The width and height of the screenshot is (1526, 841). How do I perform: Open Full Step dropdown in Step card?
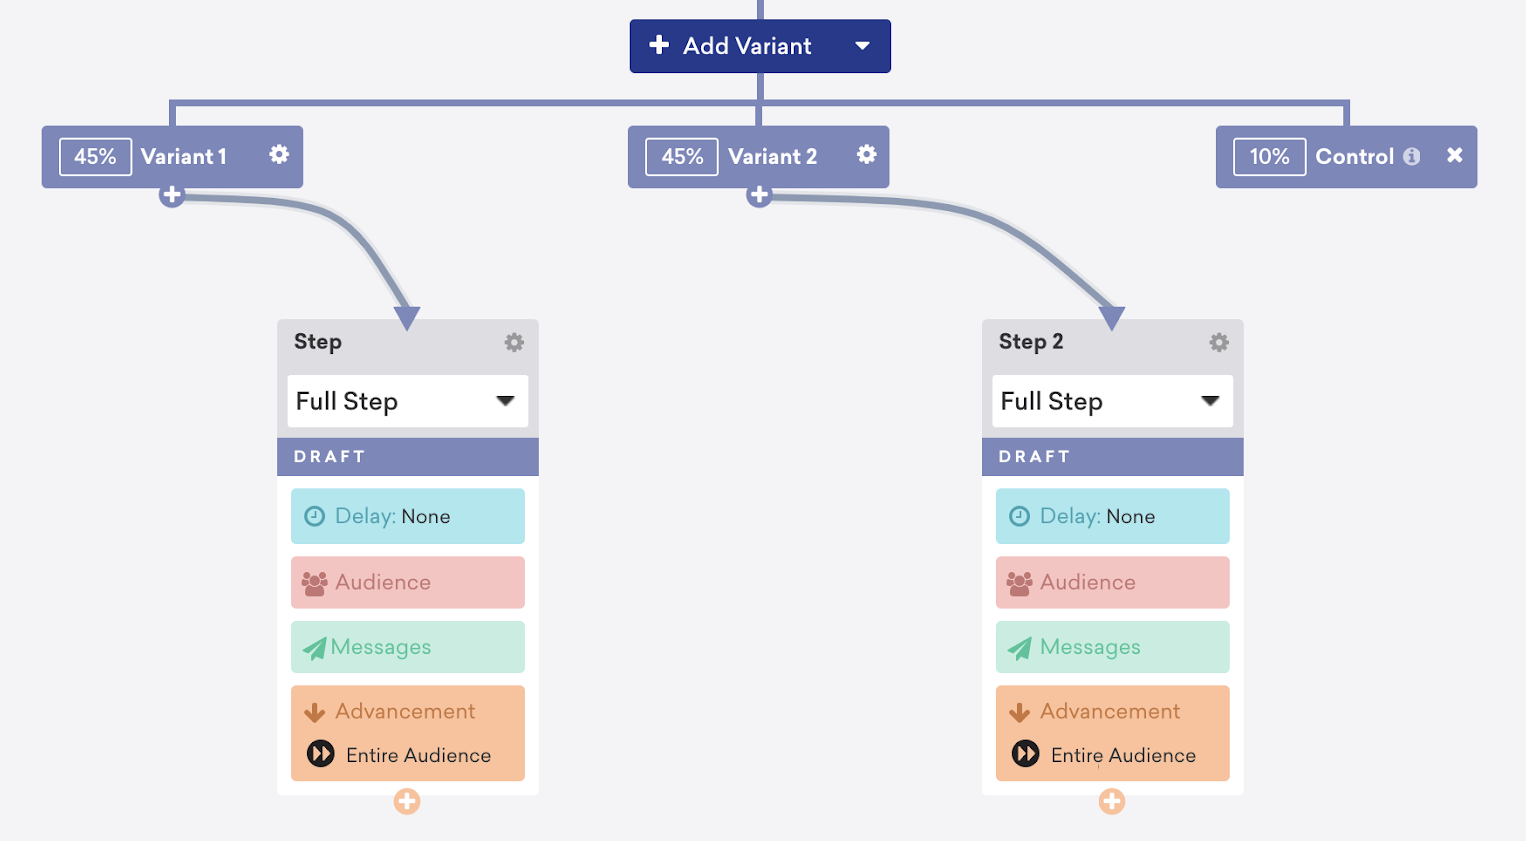[407, 401]
